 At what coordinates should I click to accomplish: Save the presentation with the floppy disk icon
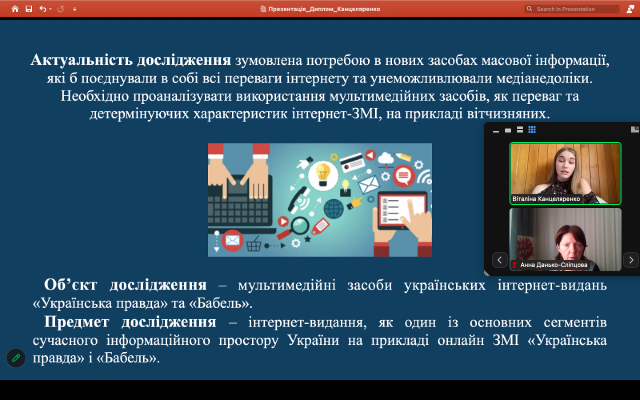tap(29, 9)
